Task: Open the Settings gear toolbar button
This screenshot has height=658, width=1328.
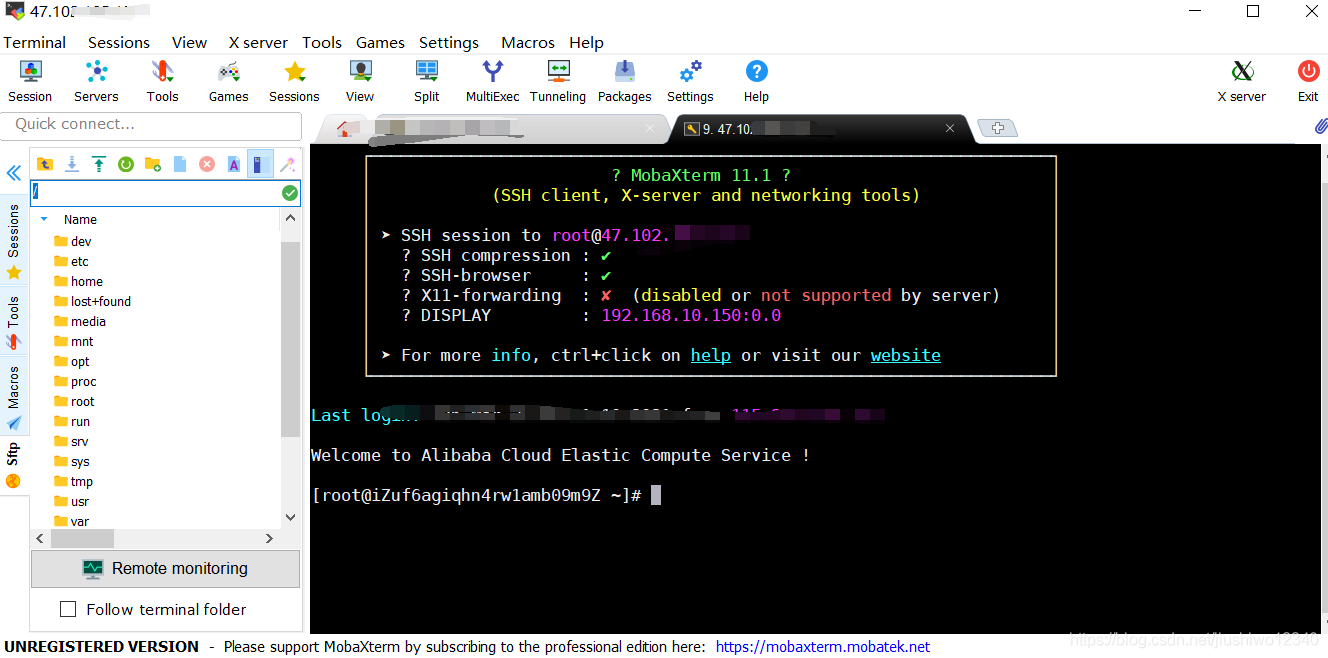Action: coord(690,81)
